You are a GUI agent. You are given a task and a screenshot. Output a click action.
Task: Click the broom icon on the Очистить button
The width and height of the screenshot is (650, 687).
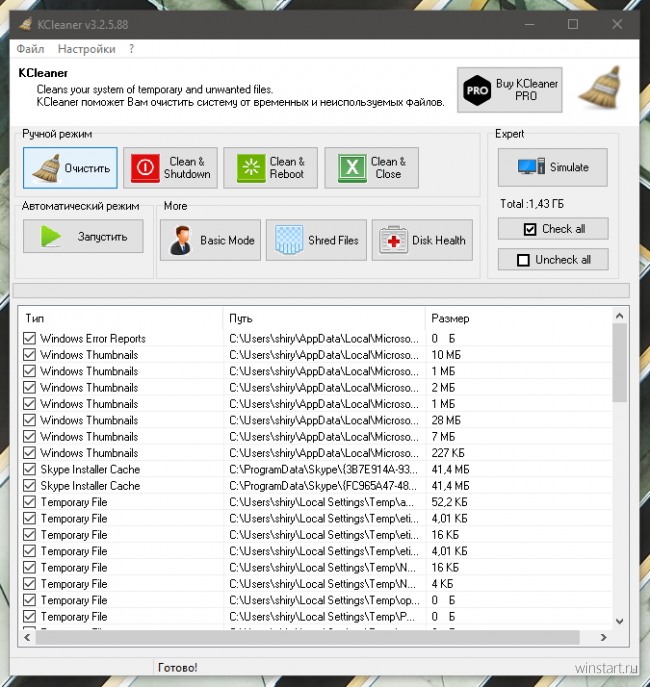[x=46, y=168]
